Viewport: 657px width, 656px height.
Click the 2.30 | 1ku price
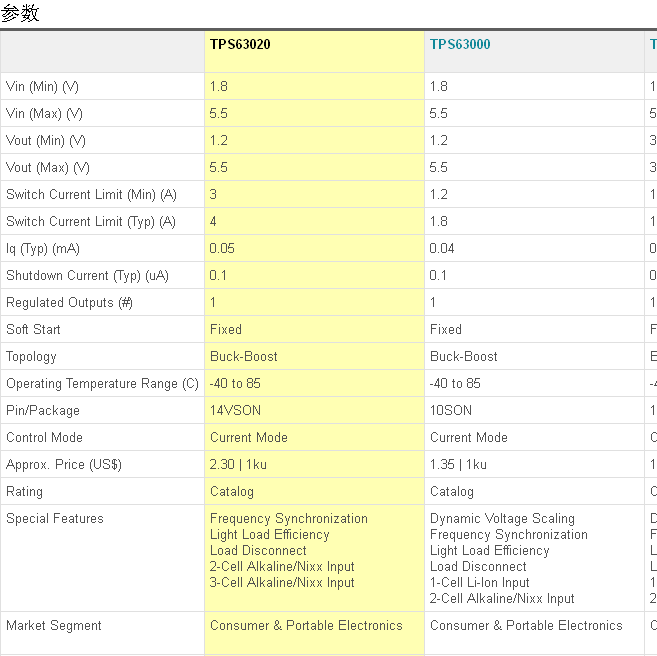click(x=238, y=465)
